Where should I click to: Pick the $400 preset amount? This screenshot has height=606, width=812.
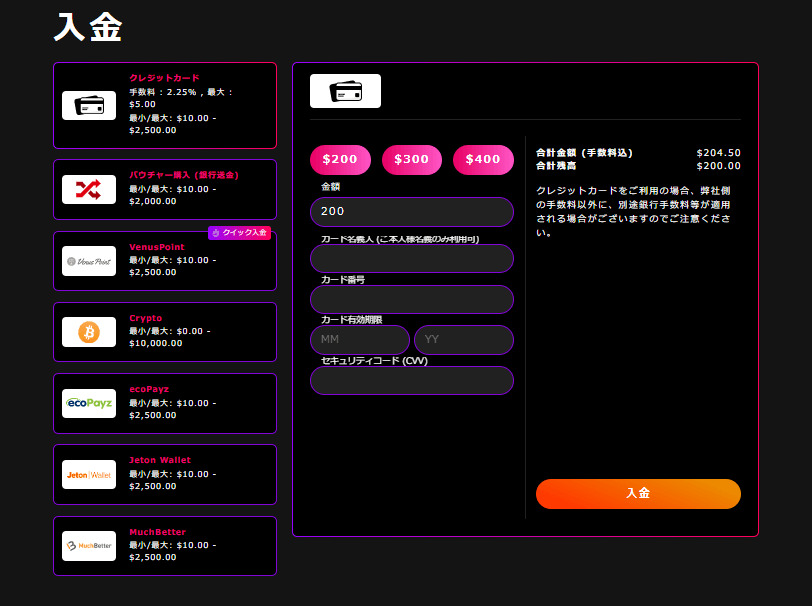[x=483, y=160]
